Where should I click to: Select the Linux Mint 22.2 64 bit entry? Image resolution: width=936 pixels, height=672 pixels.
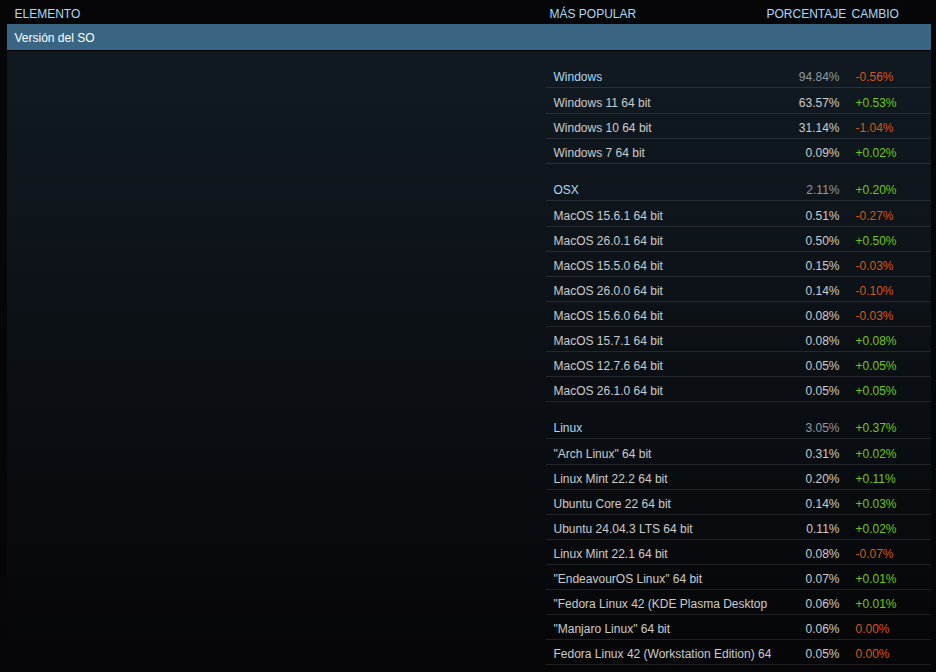point(610,479)
